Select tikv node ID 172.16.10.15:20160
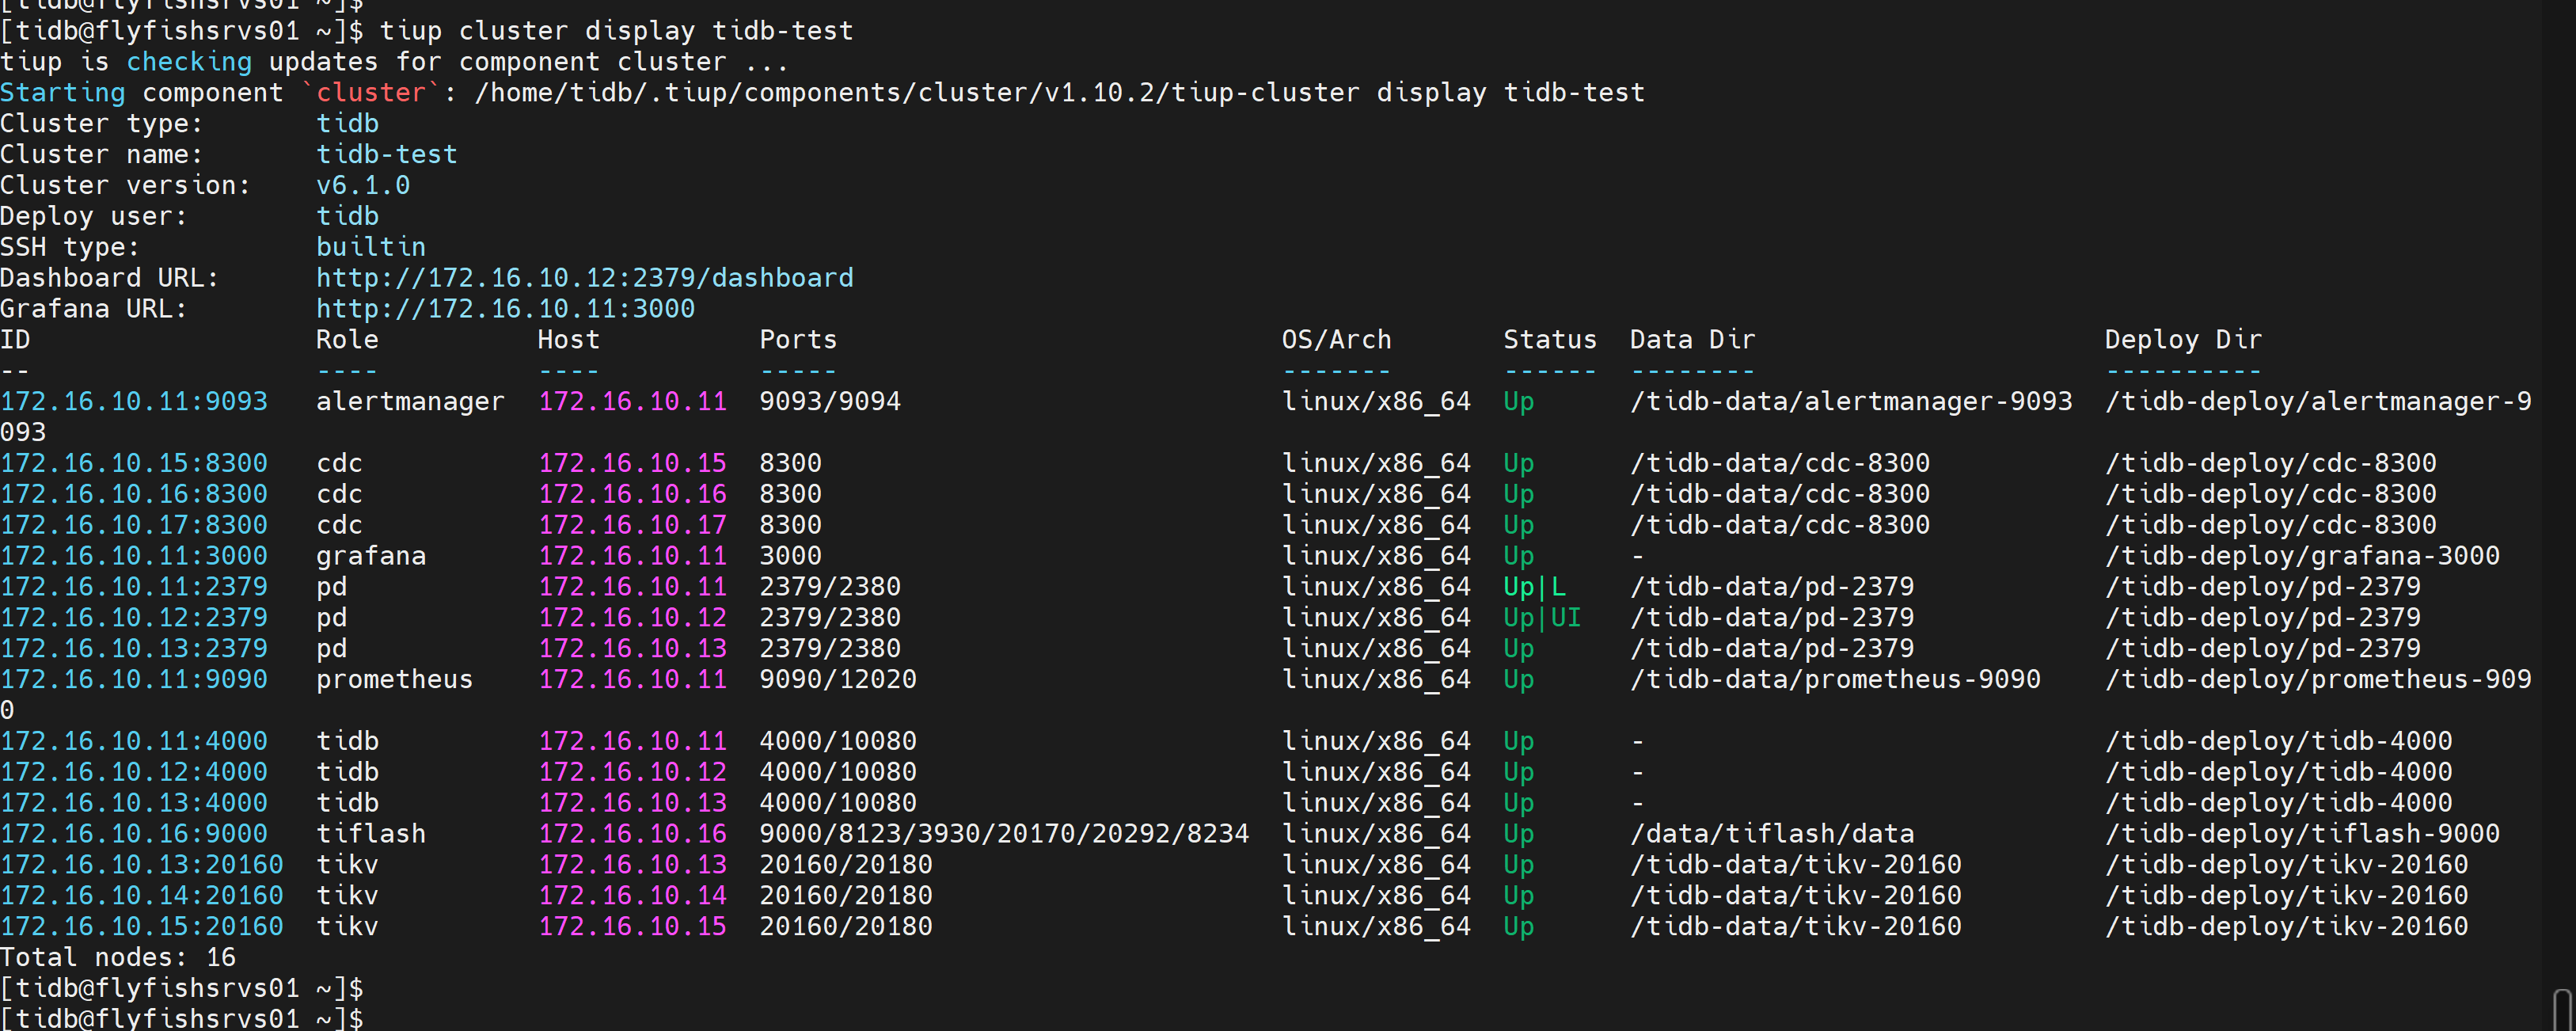2576x1031 pixels. click(x=142, y=927)
